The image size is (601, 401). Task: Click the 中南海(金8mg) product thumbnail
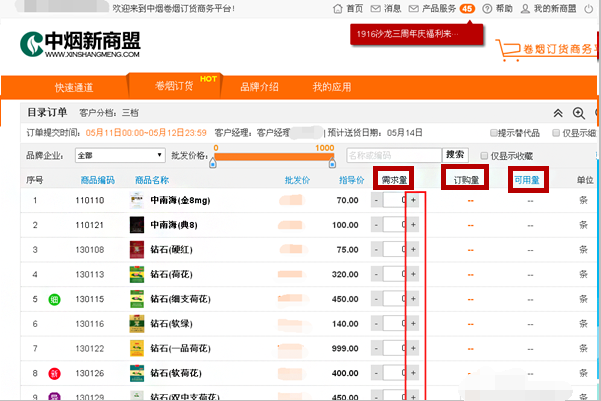(137, 200)
